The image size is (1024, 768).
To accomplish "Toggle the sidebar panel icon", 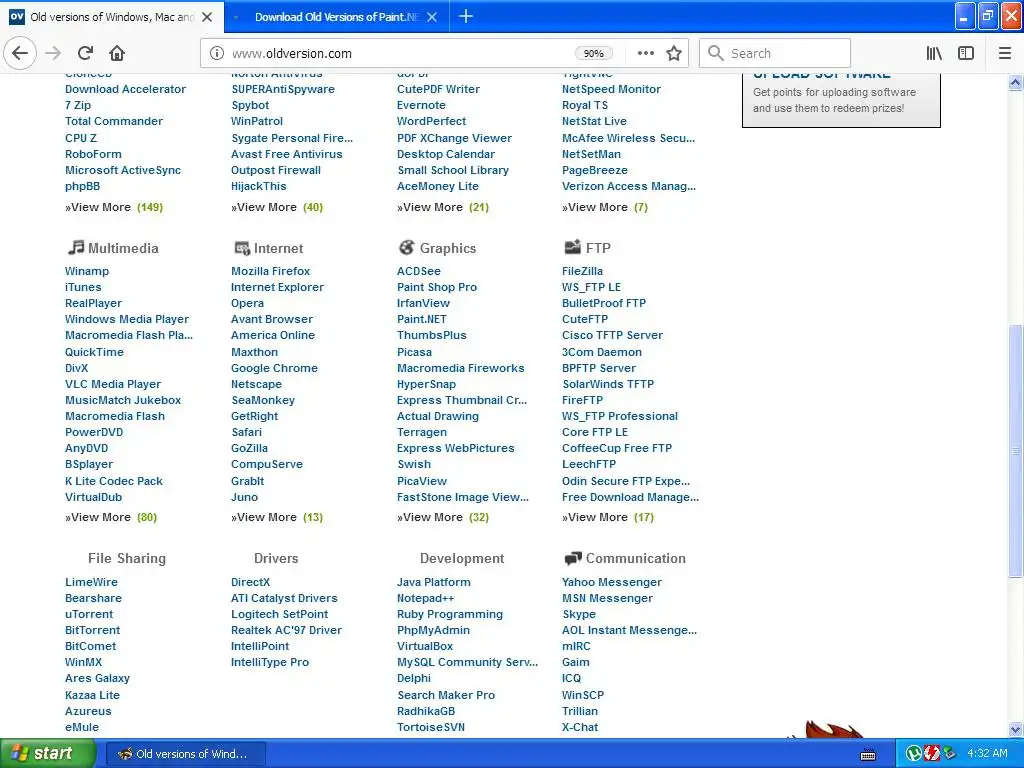I will coord(966,53).
